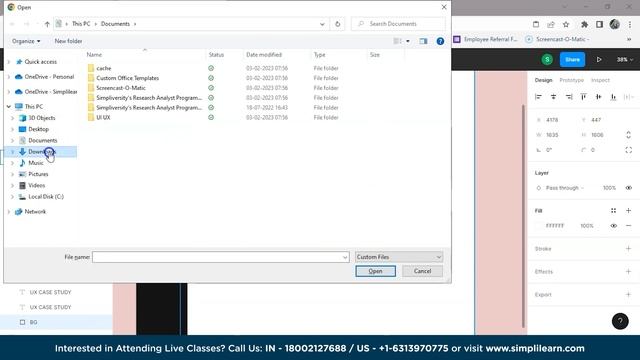Open the Figma 38% zoom dropdown

pyautogui.click(x=625, y=60)
